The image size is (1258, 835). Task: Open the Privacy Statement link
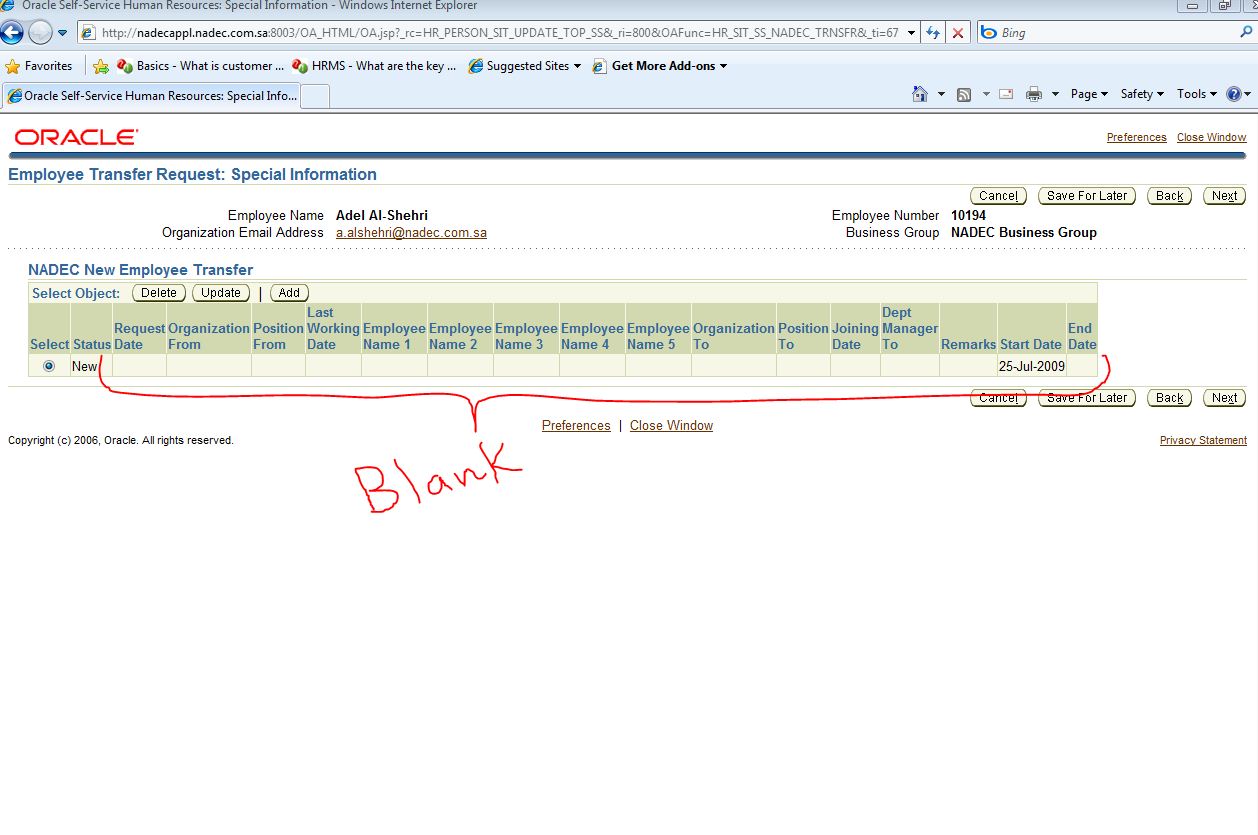pos(1203,441)
